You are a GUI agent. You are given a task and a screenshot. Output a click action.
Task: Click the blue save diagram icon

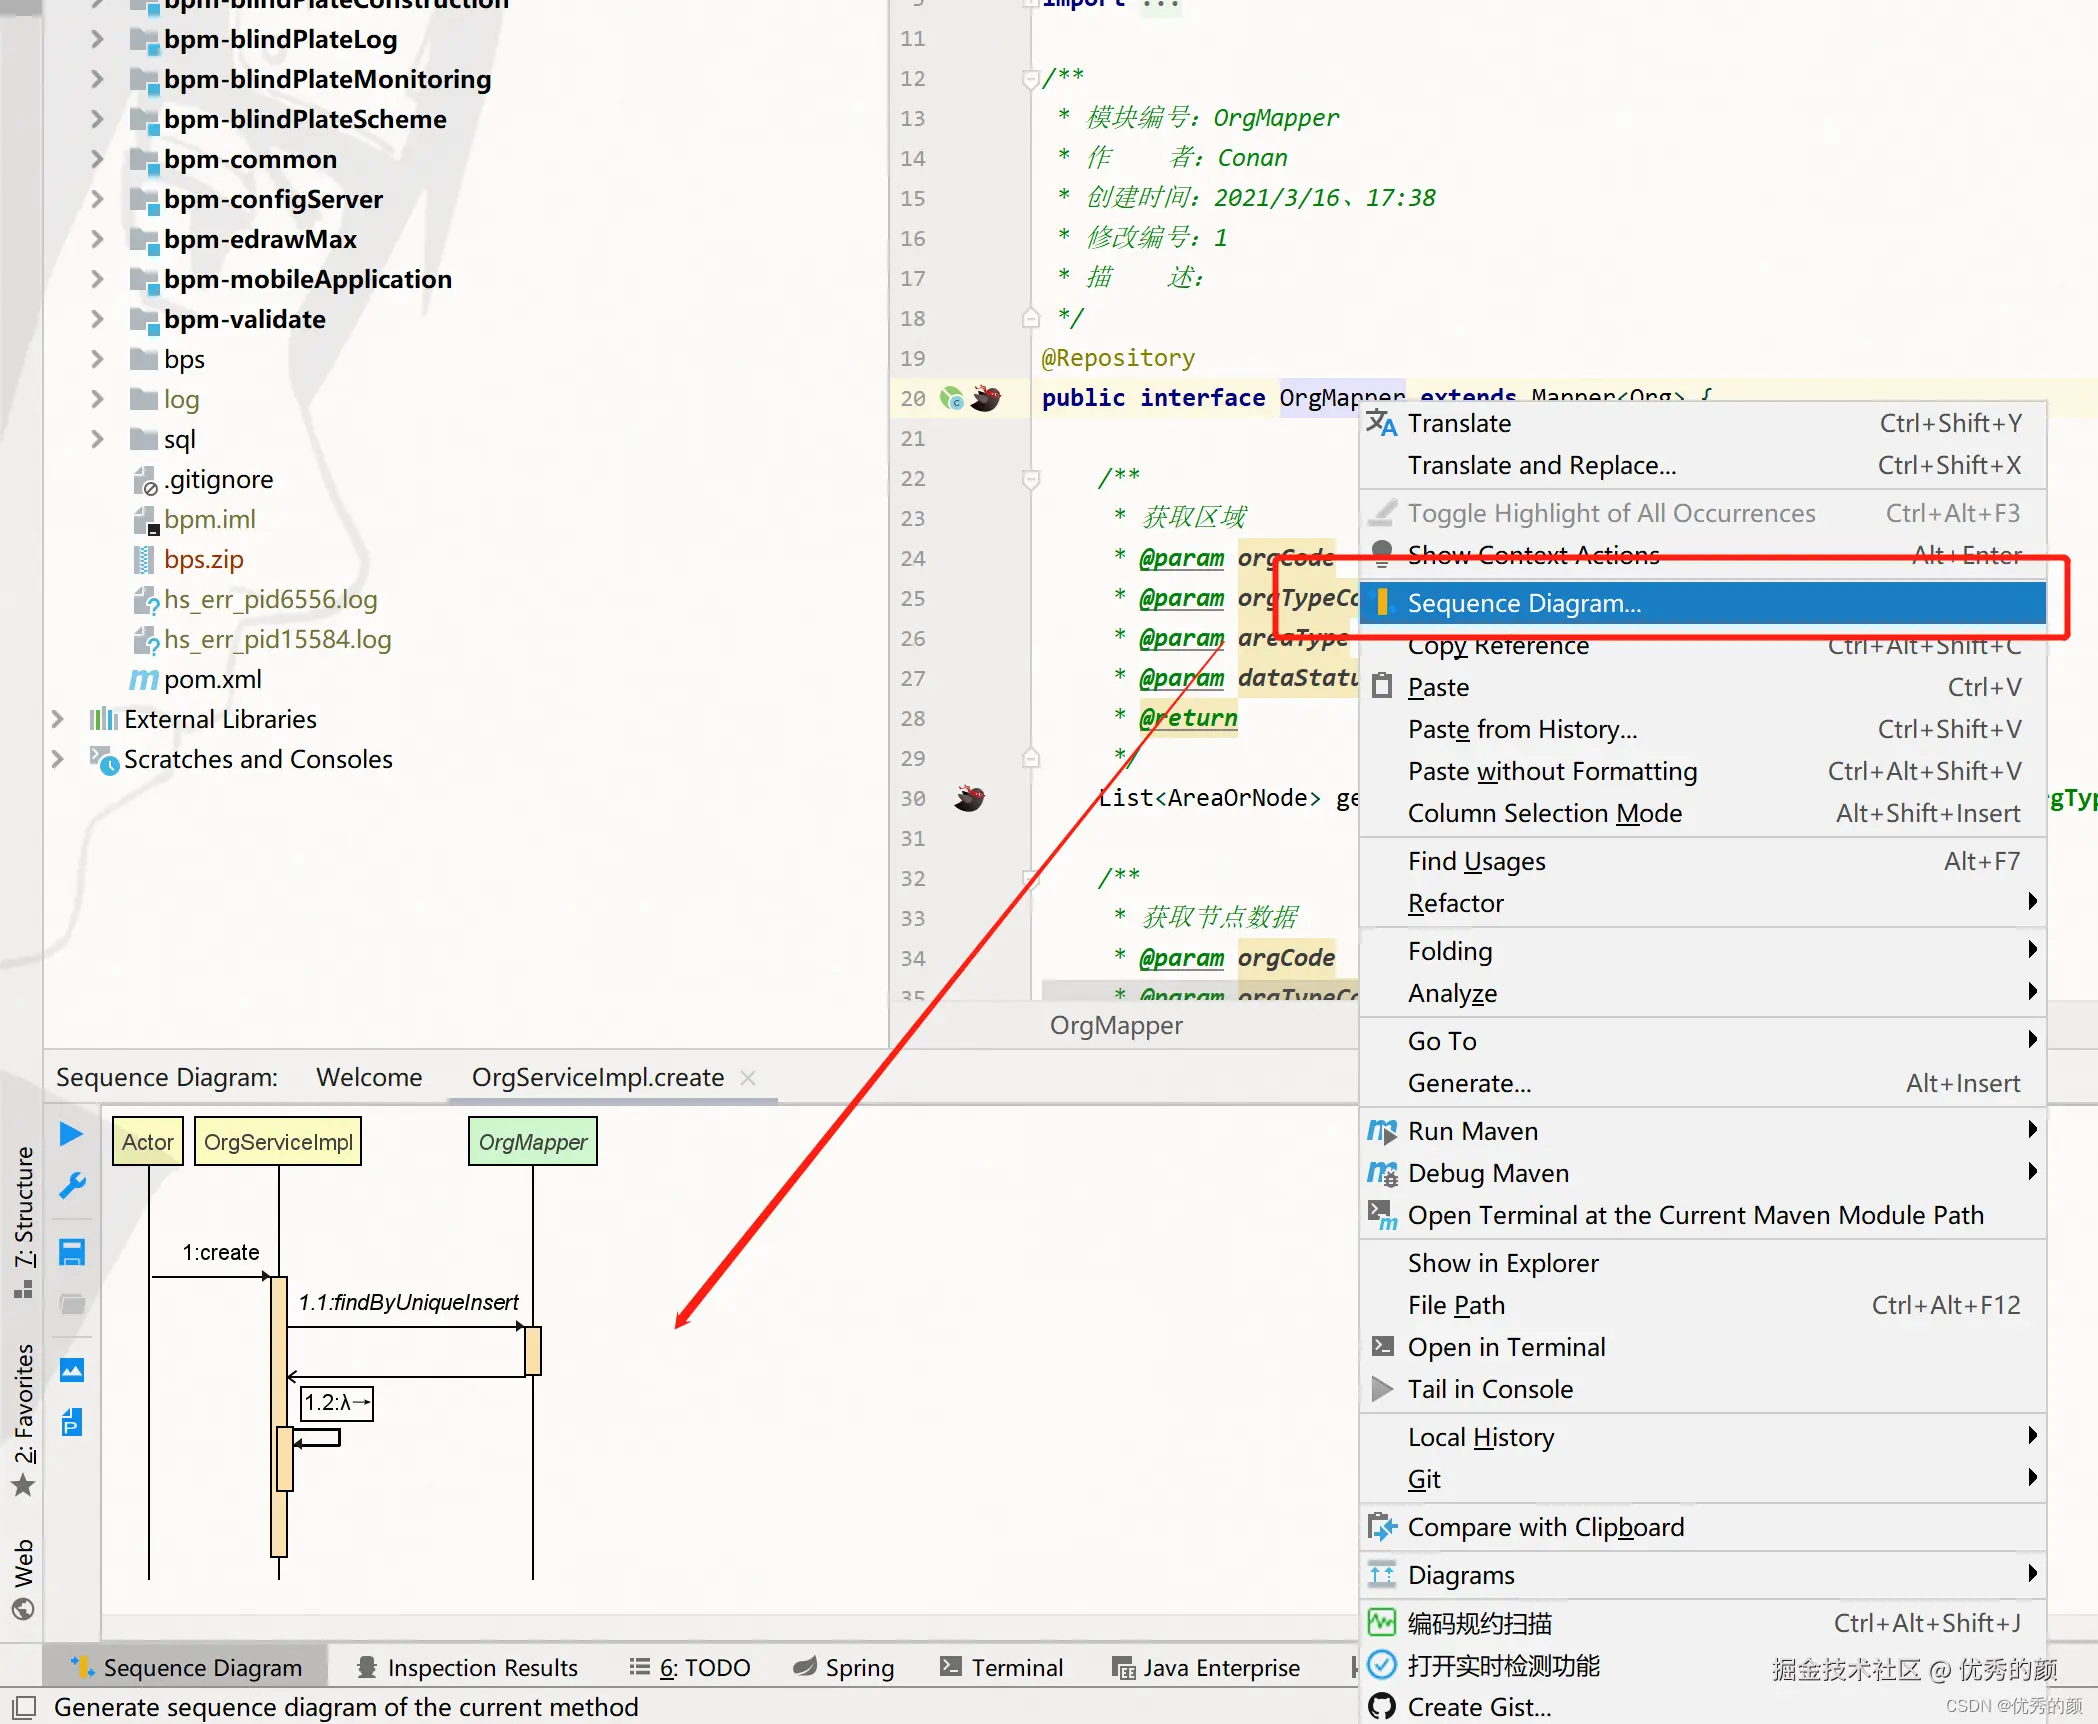pyautogui.click(x=72, y=1252)
